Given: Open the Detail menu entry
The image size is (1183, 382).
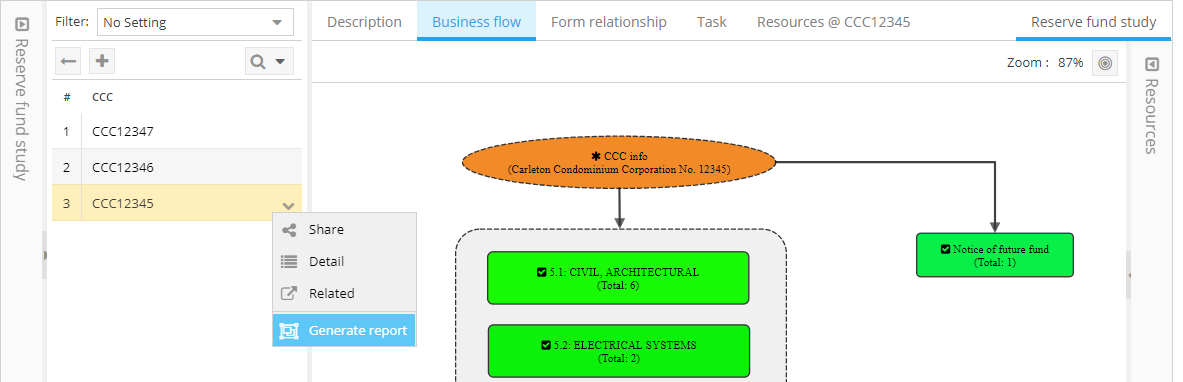Looking at the screenshot, I should (x=344, y=261).
